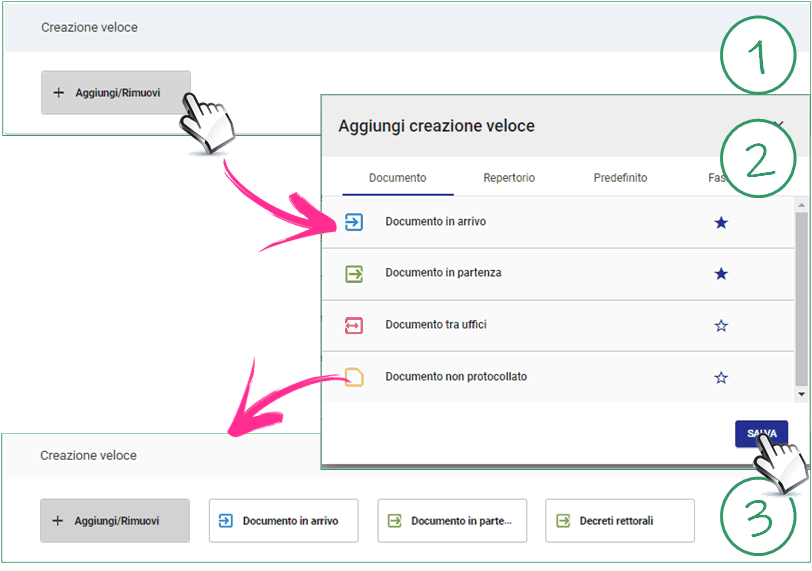Toggle the filled star for Documento in partenza
Viewport: 812px width, 571px height.
coord(721,273)
